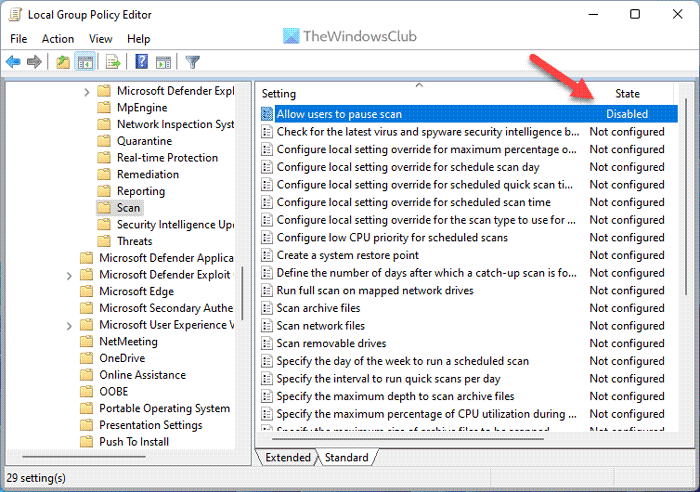This screenshot has height=492, width=700.
Task: Click the policy icon beside Scan archive files
Action: [267, 308]
